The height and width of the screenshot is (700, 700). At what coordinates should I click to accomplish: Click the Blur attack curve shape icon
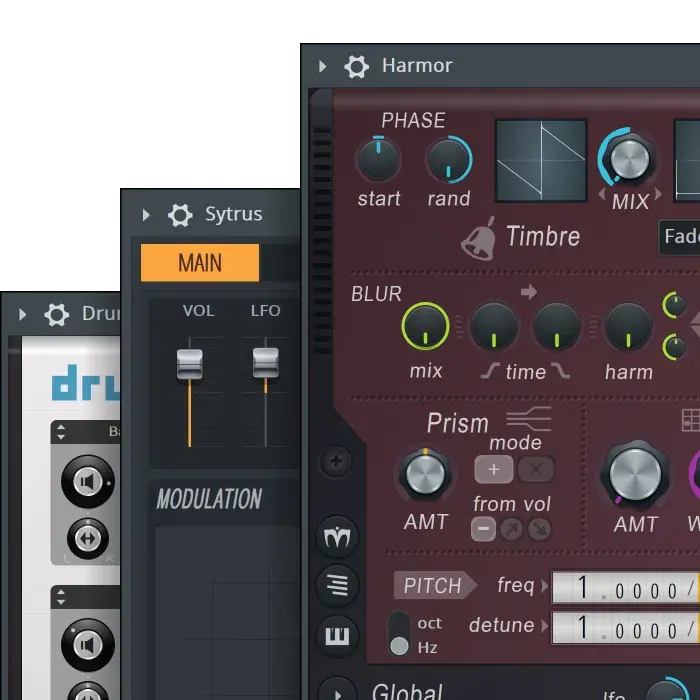click(490, 371)
